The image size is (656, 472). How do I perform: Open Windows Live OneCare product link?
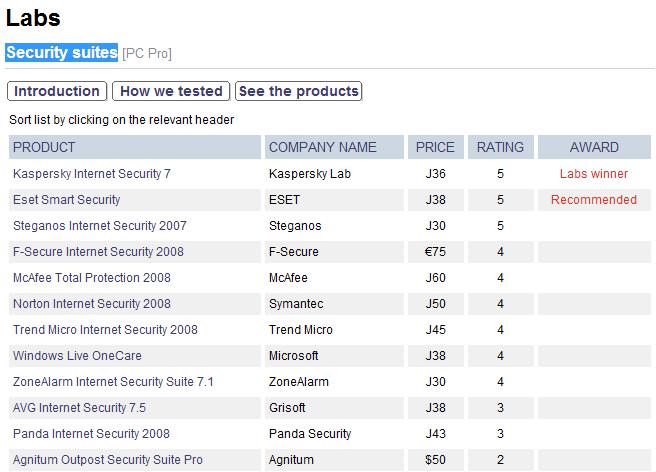tap(77, 356)
